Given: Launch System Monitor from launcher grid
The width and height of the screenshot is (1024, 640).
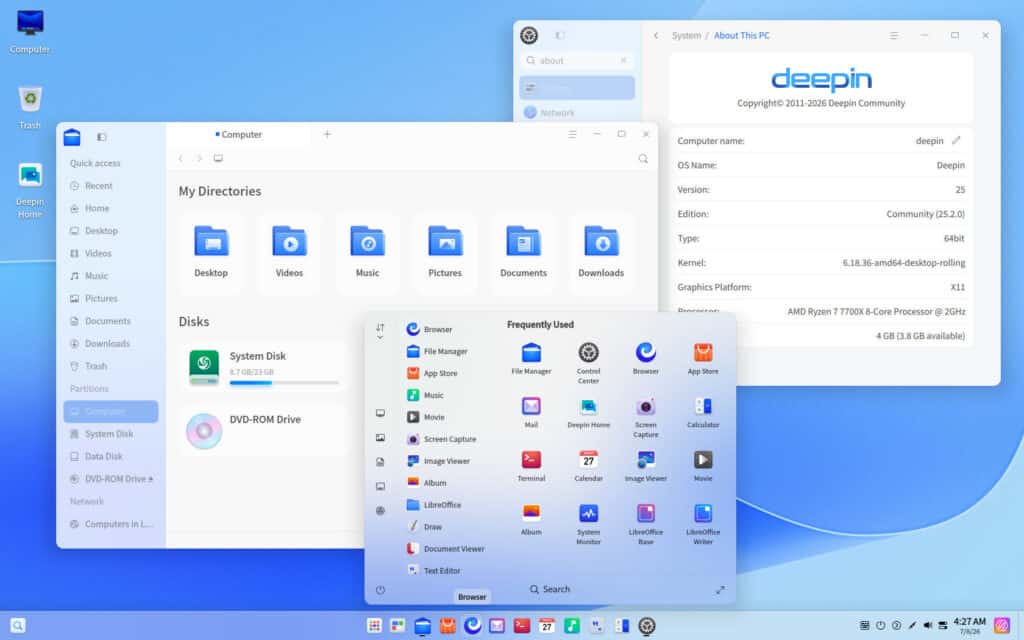Looking at the screenshot, I should (588, 523).
